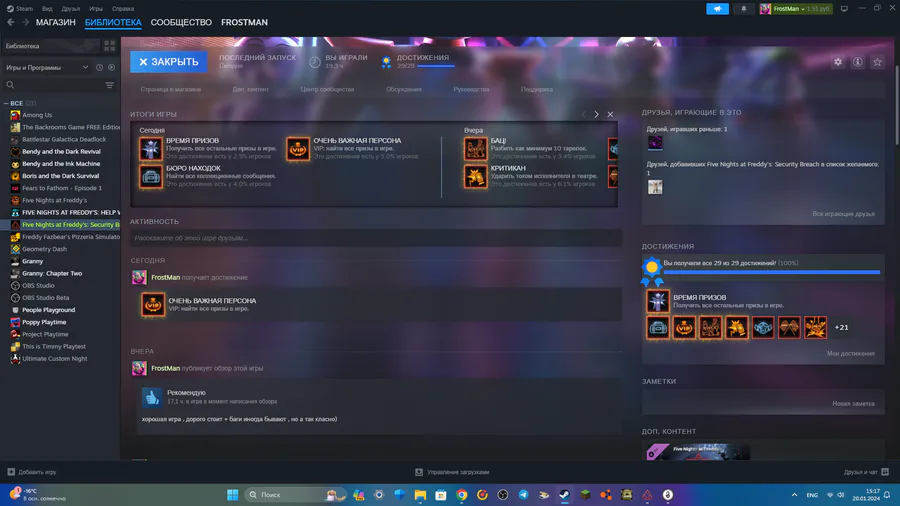Open advanced library filter icon
The height and width of the screenshot is (506, 900).
point(110,85)
